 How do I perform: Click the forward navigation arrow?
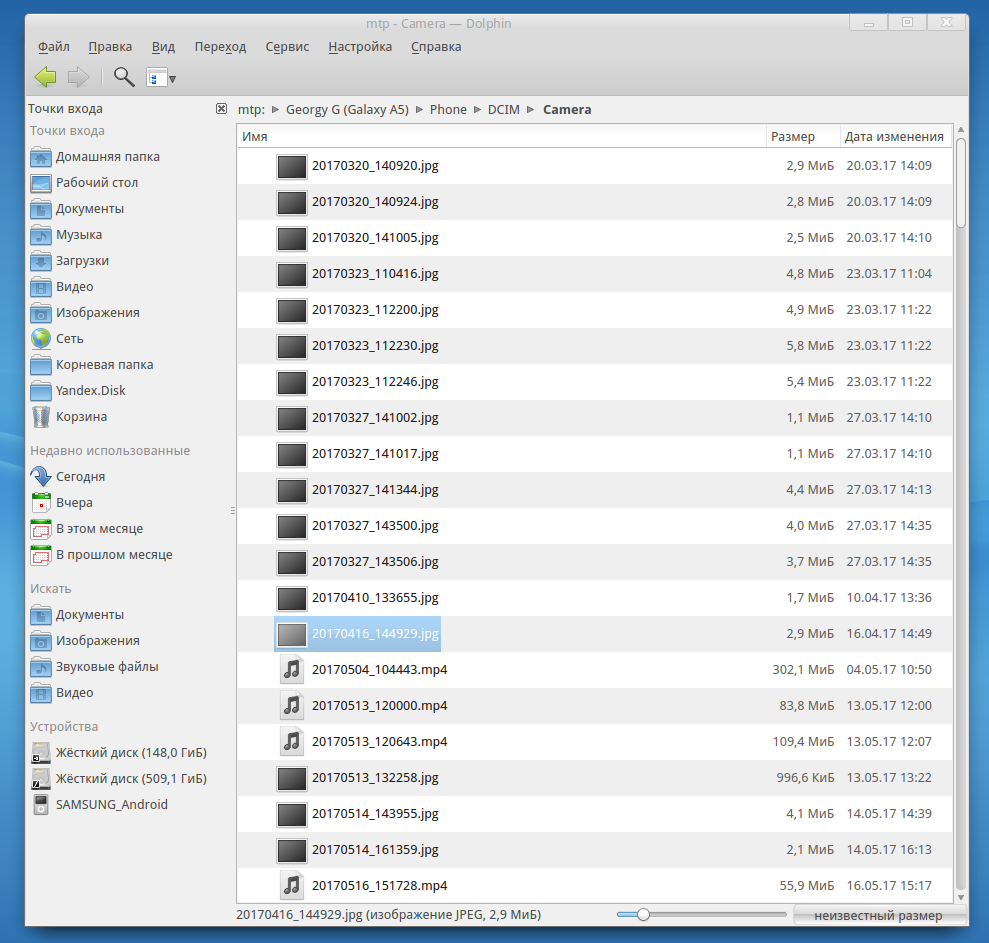[x=78, y=78]
